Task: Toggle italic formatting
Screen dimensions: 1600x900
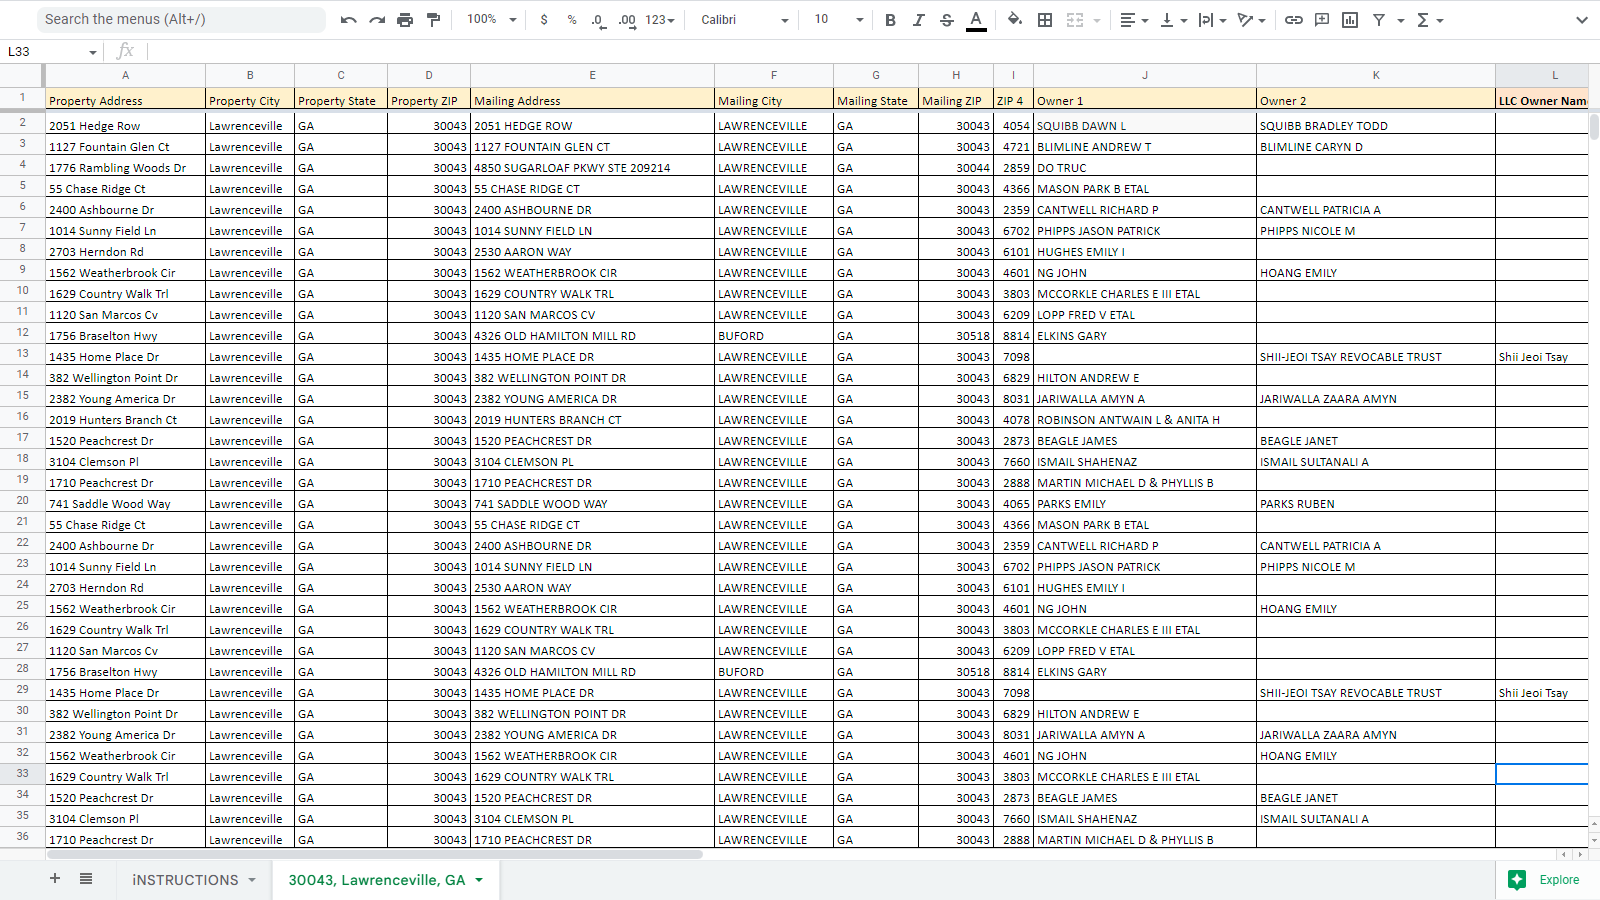Action: click(918, 20)
